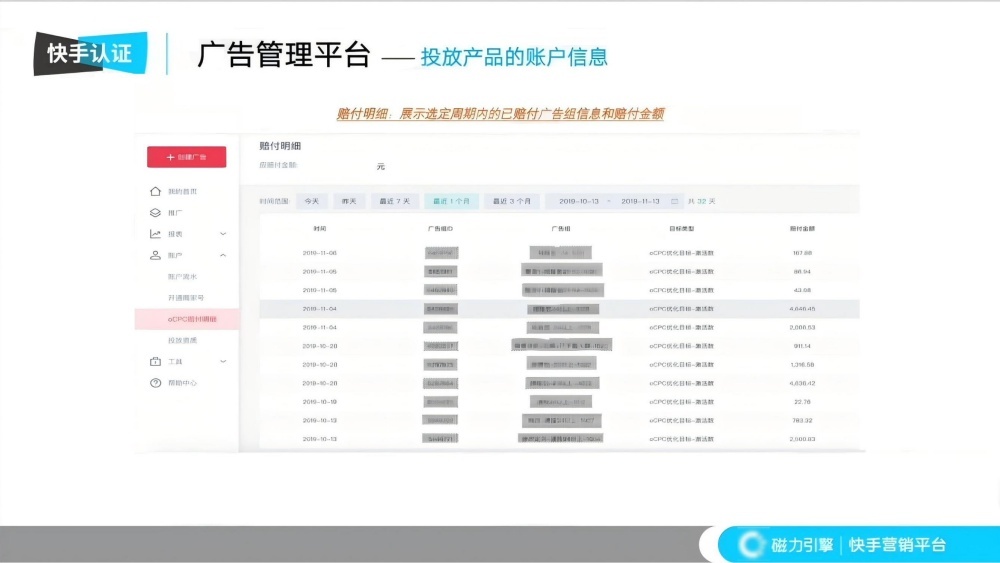Open 投放资质 submenu item
This screenshot has width=1000, height=563.
point(182,340)
